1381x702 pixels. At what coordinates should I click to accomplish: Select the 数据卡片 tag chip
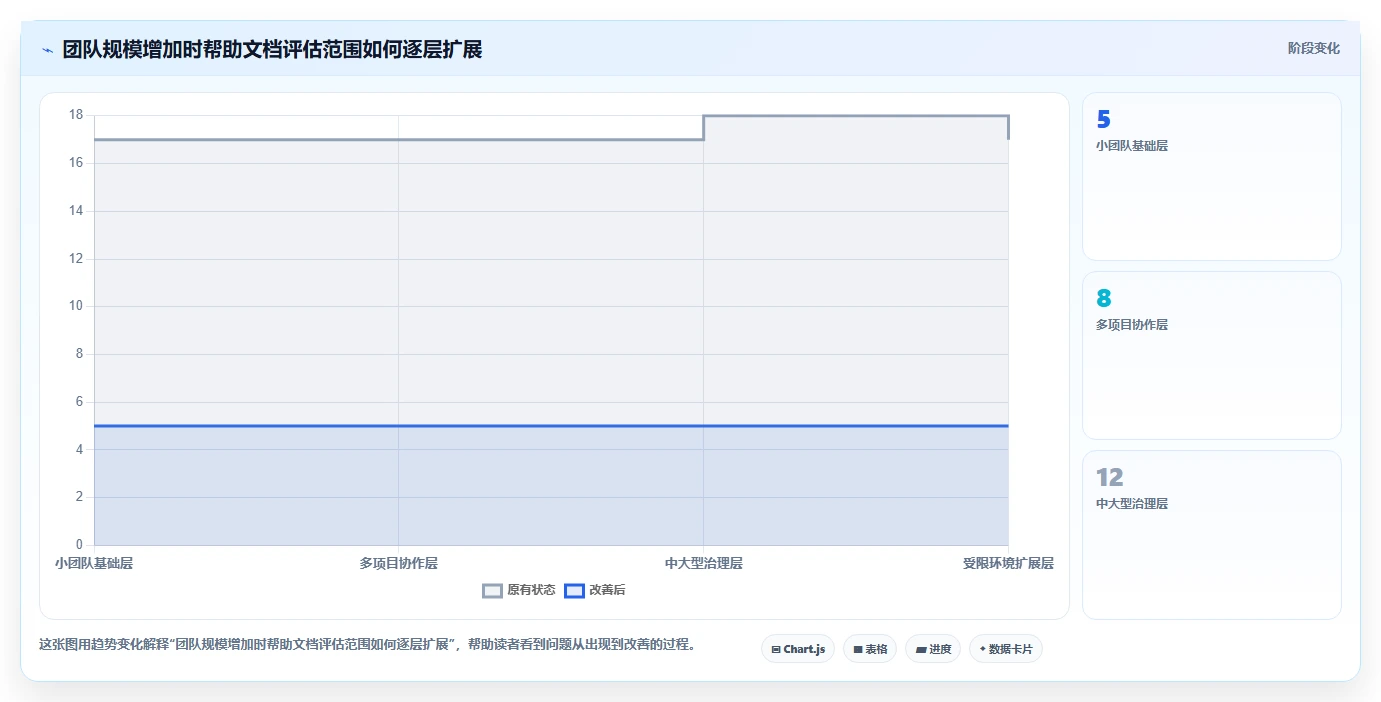(x=1006, y=649)
